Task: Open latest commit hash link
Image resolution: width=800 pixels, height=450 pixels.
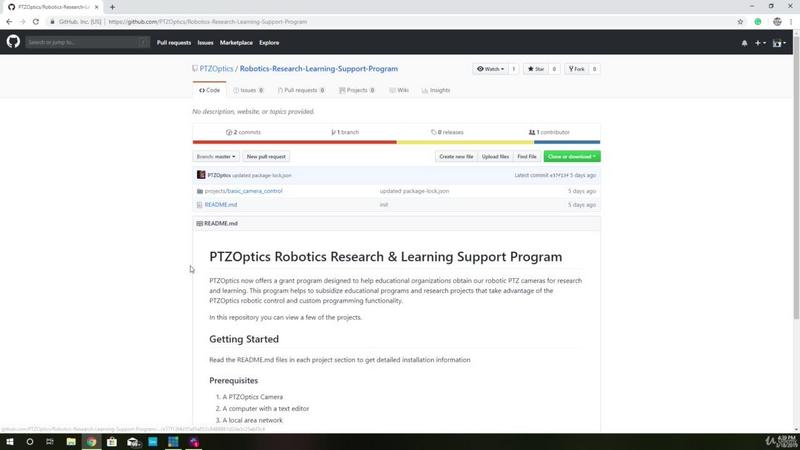Action: (559, 176)
